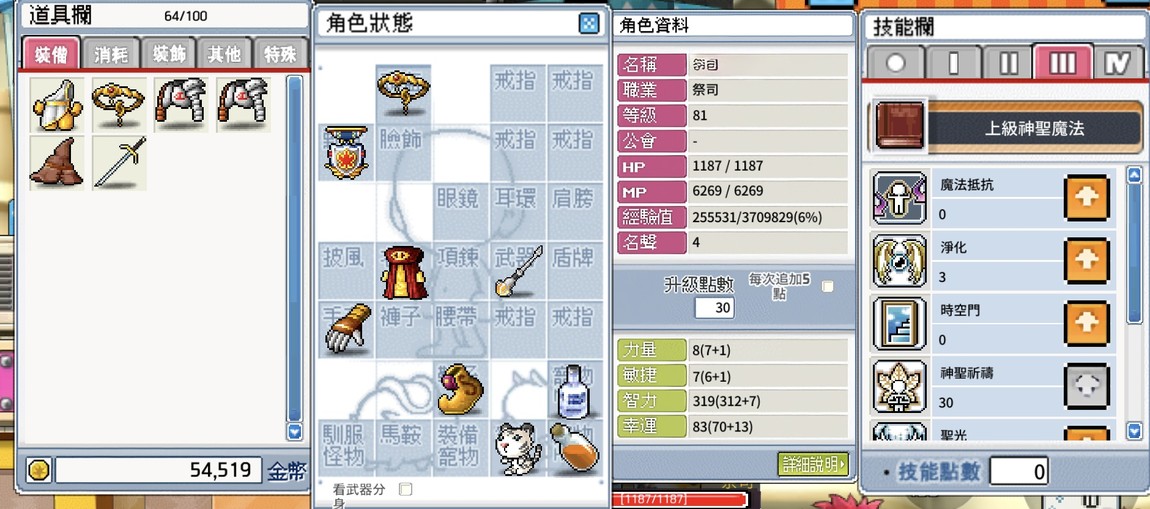
Task: Click skill list scroll-down arrow
Action: 1134,431
